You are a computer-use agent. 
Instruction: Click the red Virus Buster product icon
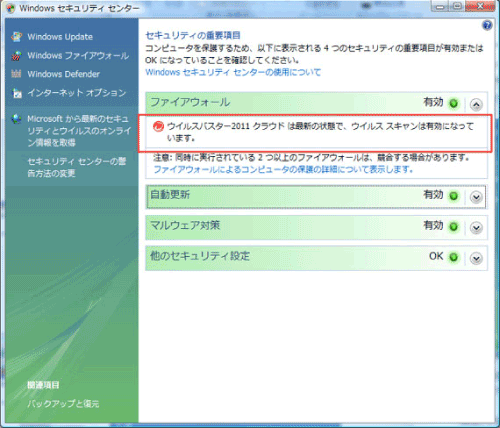tap(158, 126)
